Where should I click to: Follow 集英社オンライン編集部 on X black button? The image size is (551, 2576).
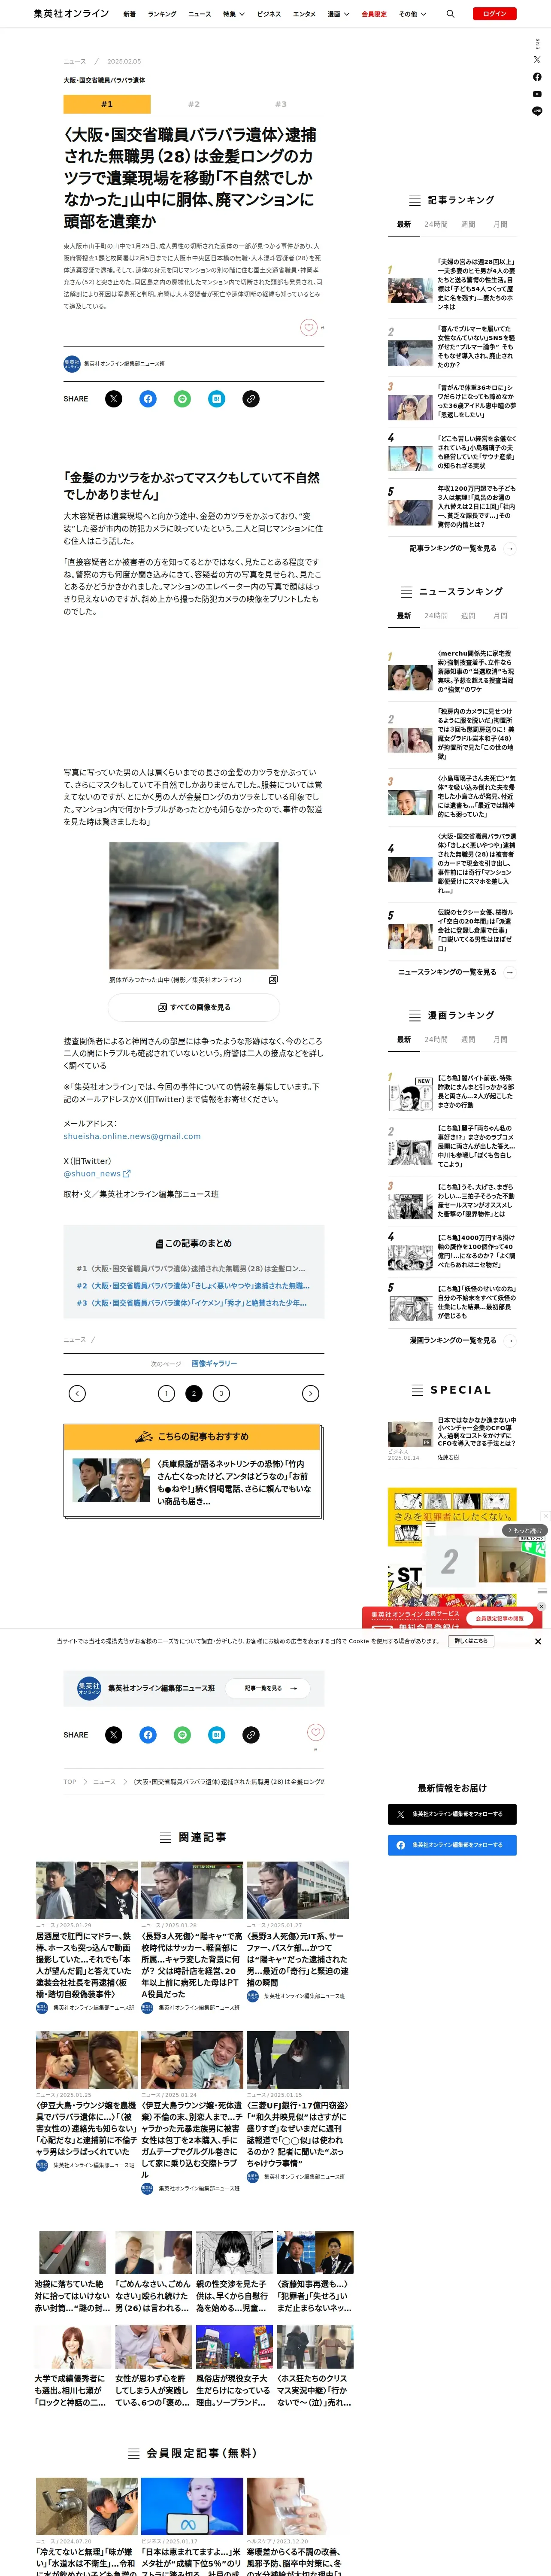(x=452, y=1814)
